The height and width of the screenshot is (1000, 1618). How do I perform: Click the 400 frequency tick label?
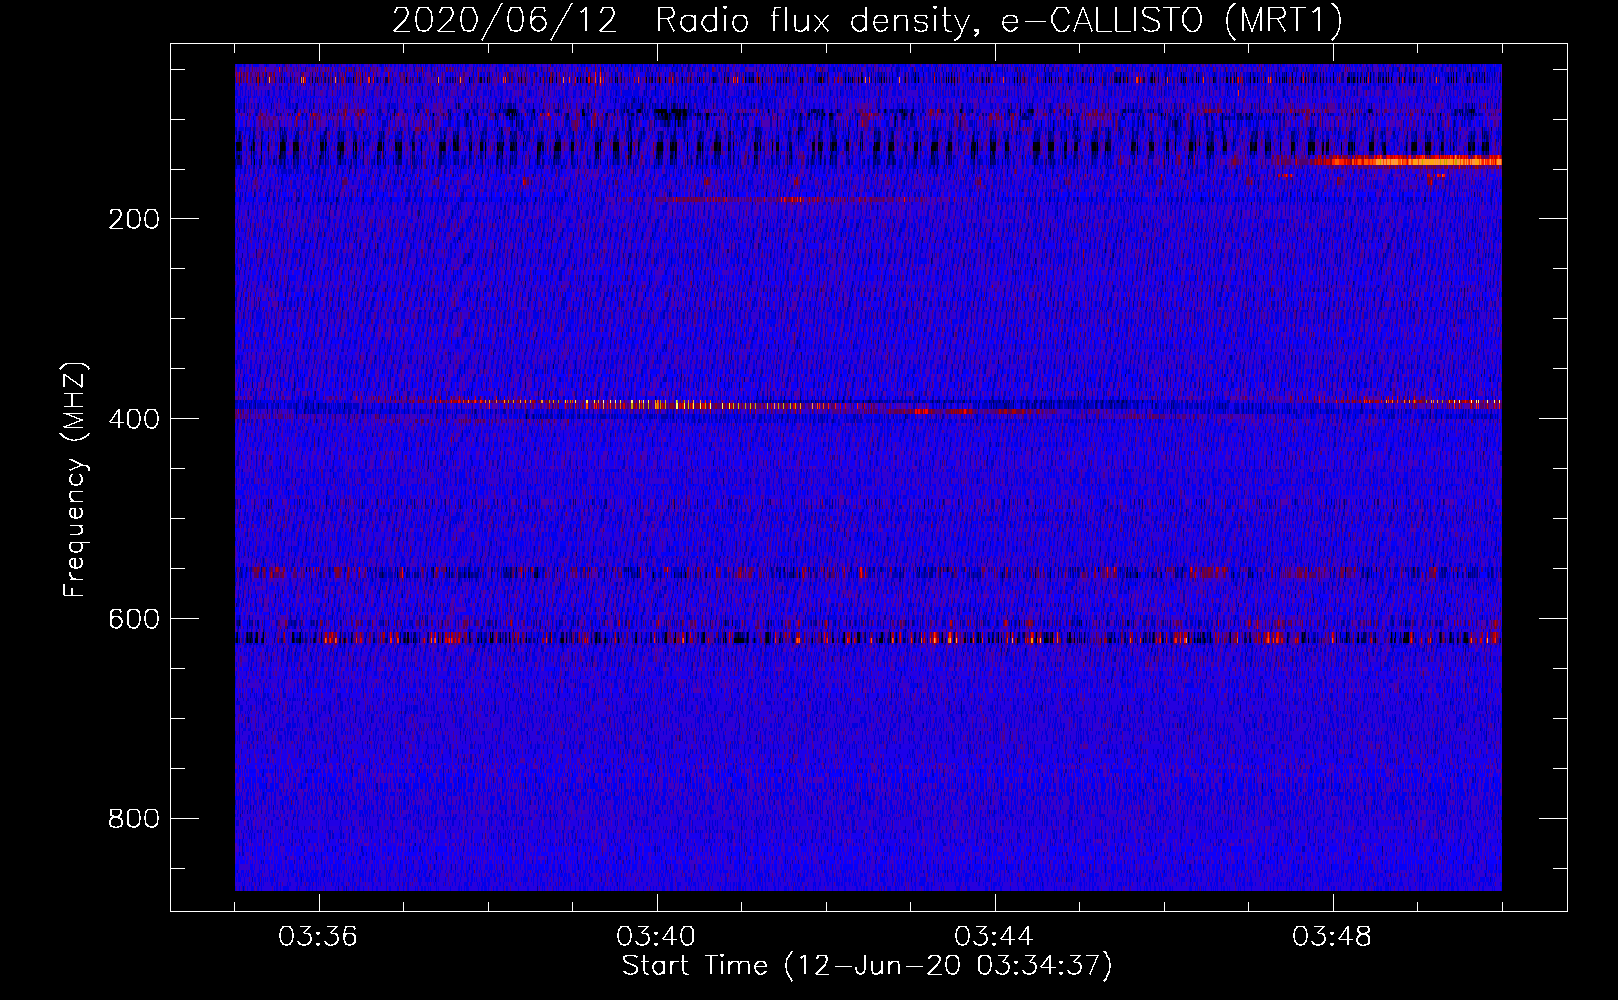pyautogui.click(x=134, y=419)
